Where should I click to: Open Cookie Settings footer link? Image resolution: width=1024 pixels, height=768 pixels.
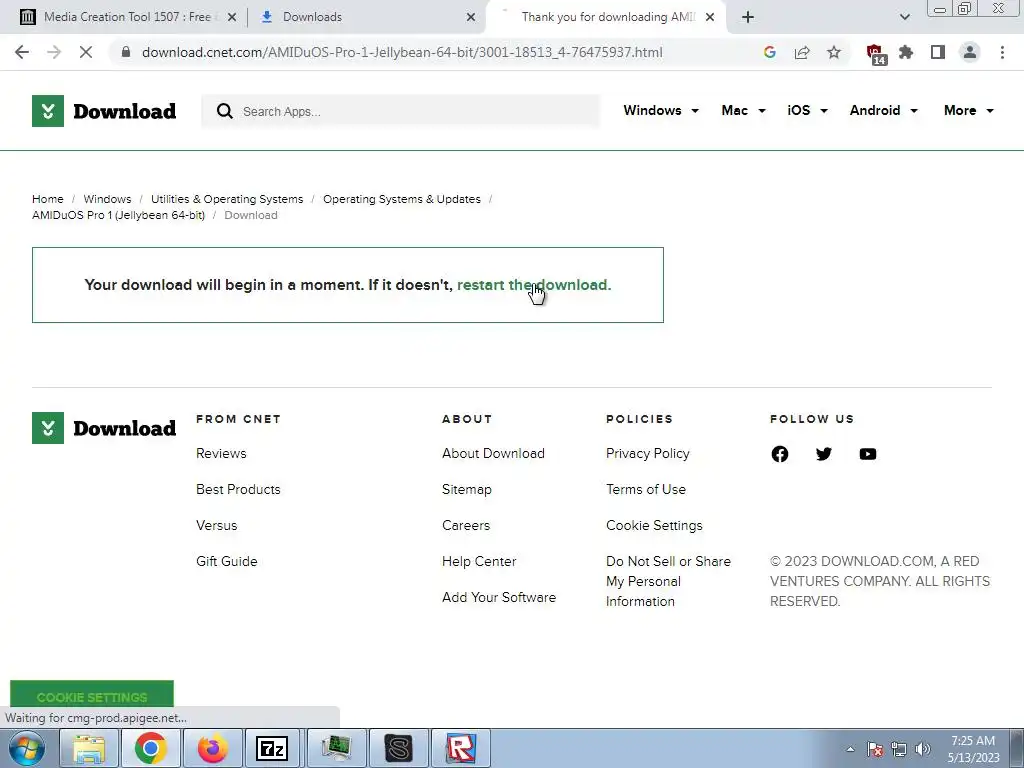pos(654,525)
